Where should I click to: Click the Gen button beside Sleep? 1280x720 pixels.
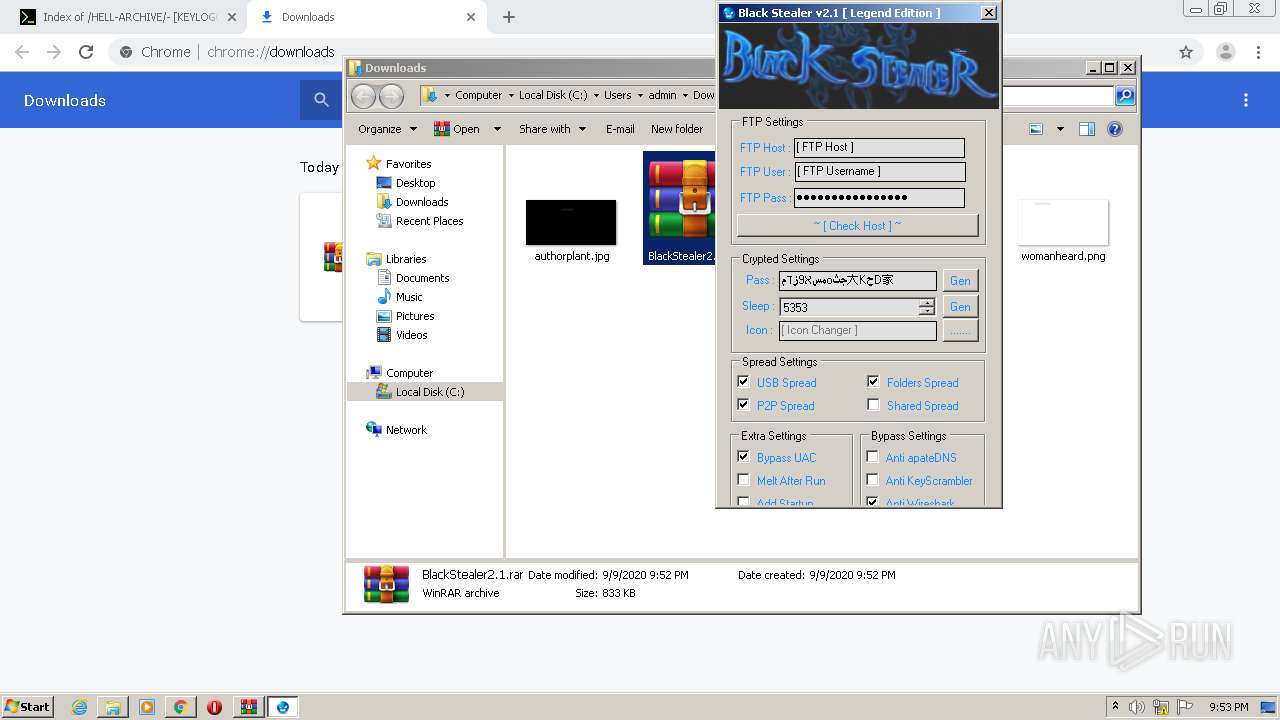[x=960, y=307]
